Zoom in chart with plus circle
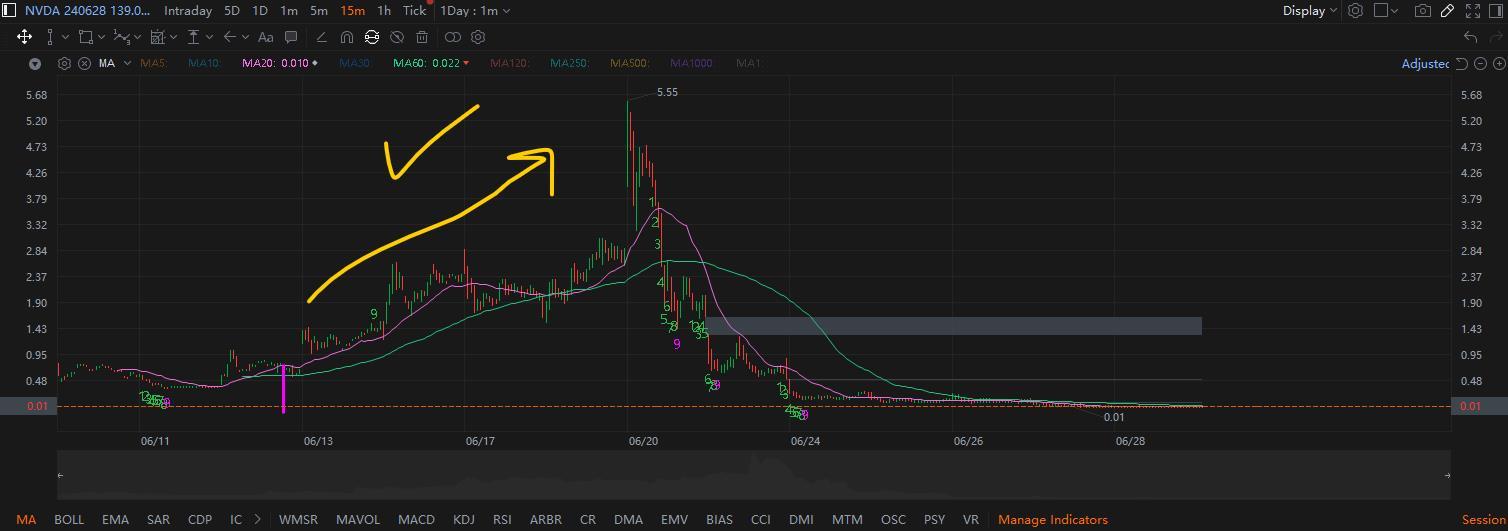This screenshot has height=531, width=1508. coord(1499,63)
